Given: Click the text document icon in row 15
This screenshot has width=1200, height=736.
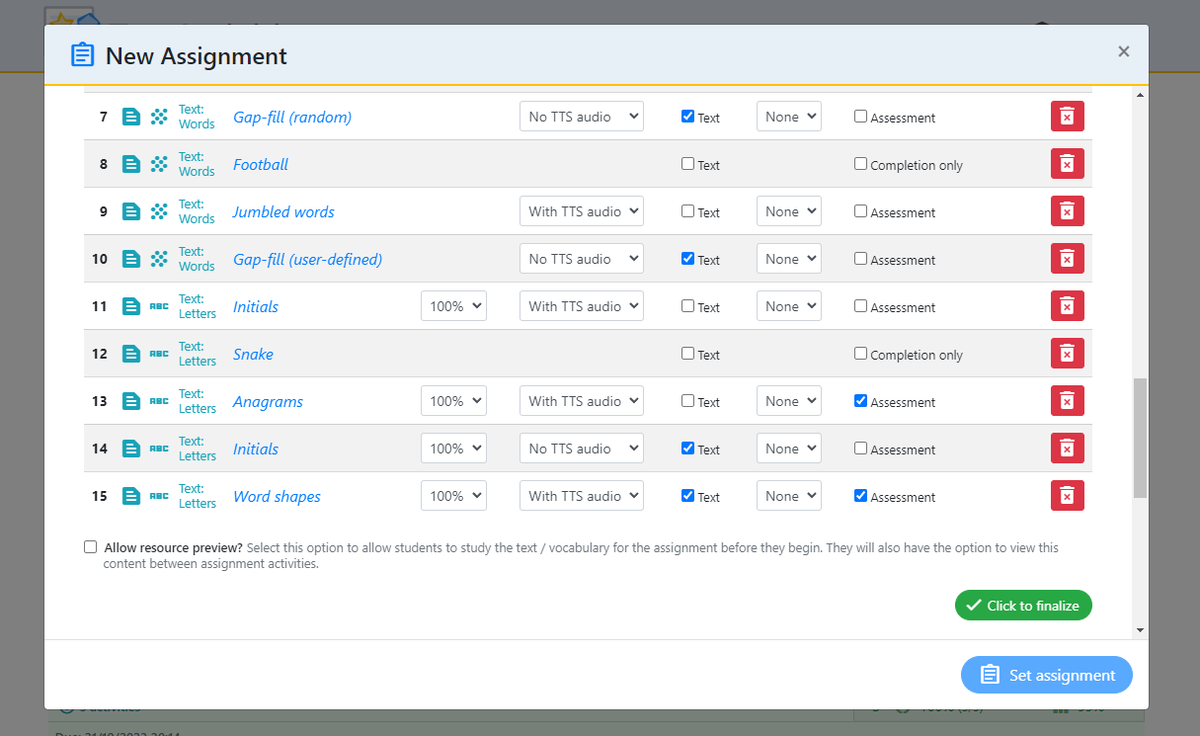Looking at the screenshot, I should [x=131, y=496].
